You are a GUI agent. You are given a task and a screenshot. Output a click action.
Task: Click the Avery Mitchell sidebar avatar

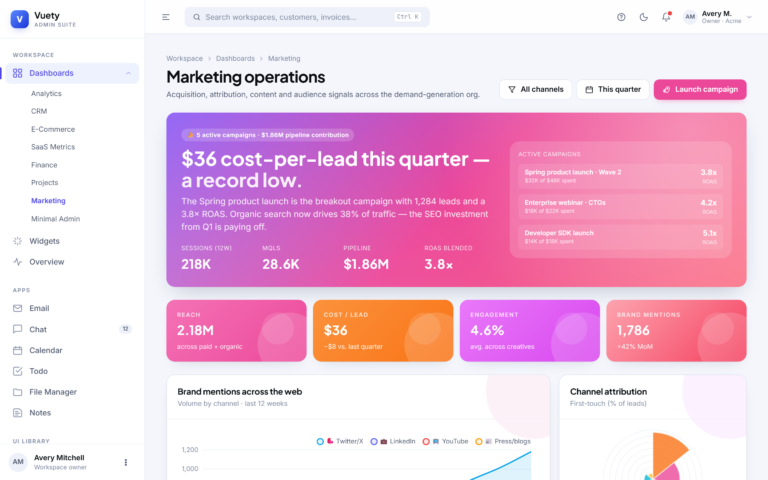pyautogui.click(x=18, y=462)
